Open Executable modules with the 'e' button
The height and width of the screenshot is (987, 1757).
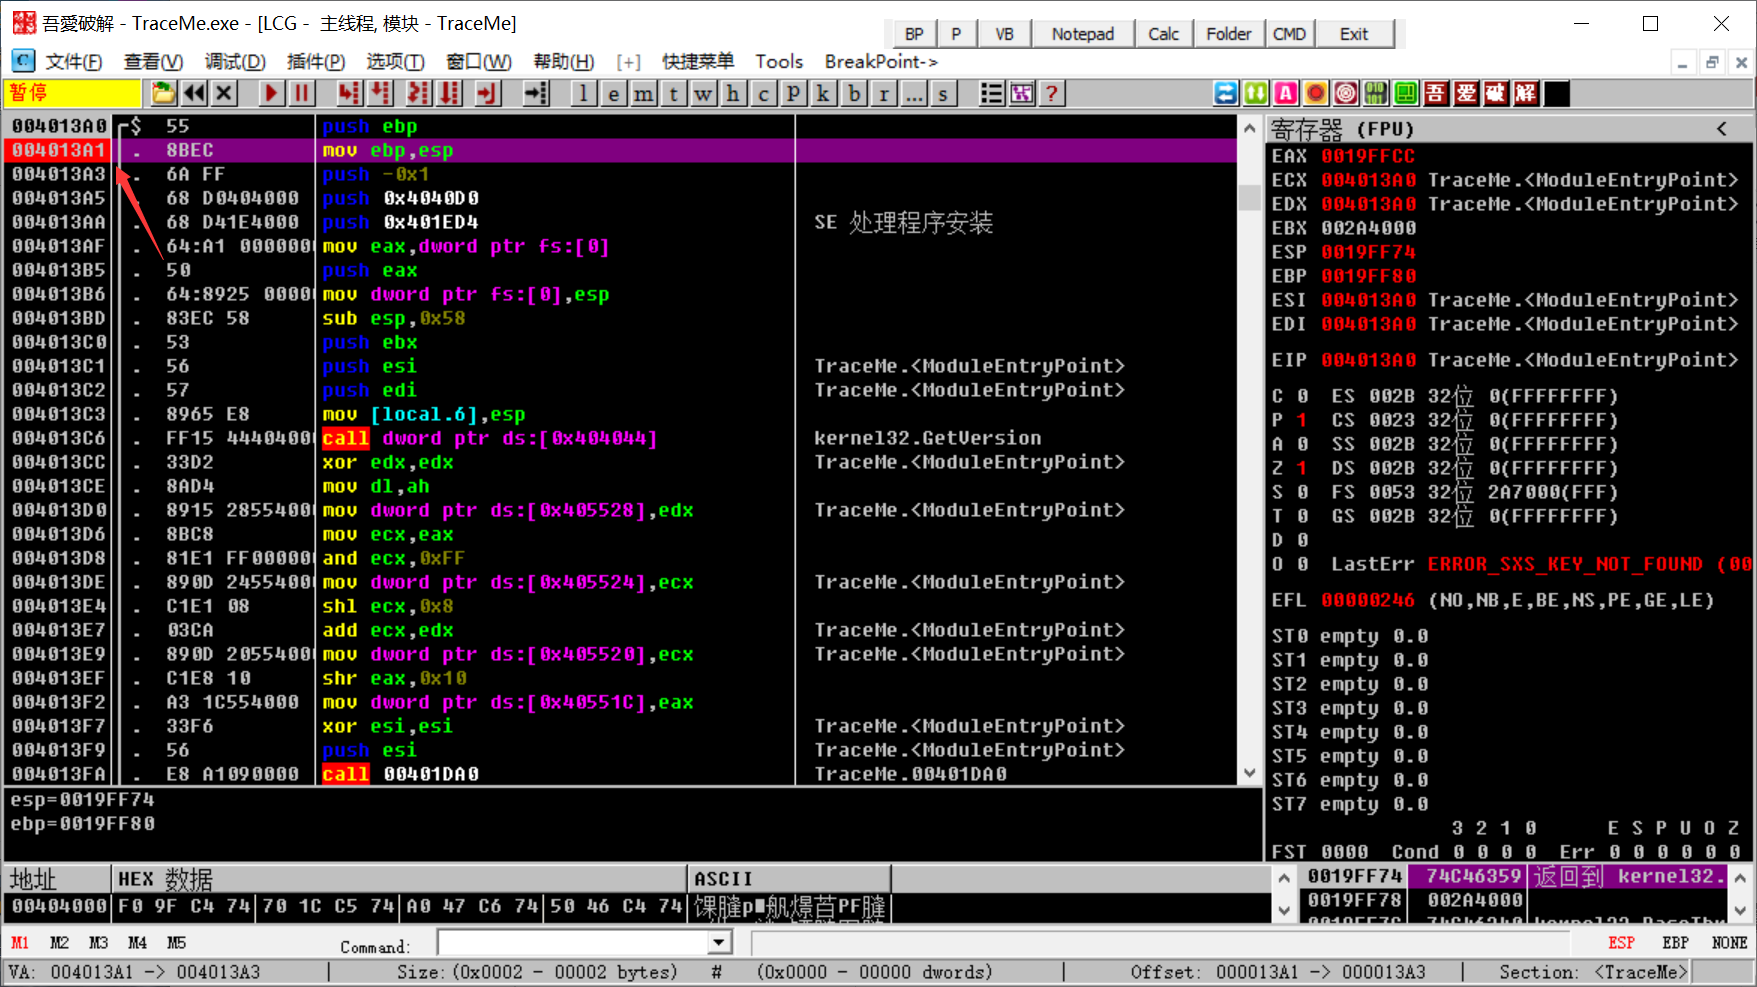614,94
